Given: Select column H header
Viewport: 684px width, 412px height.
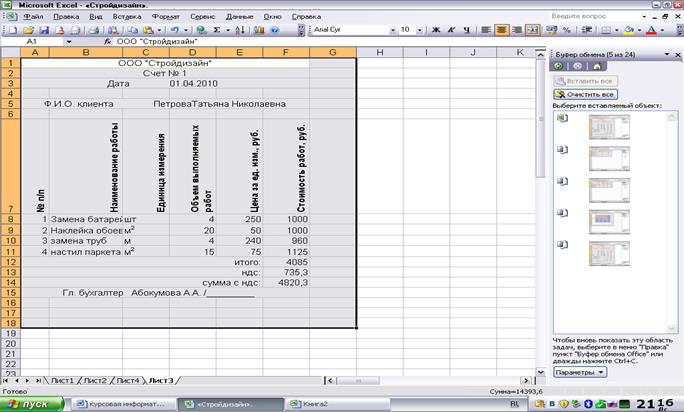Looking at the screenshot, I should (x=382, y=51).
